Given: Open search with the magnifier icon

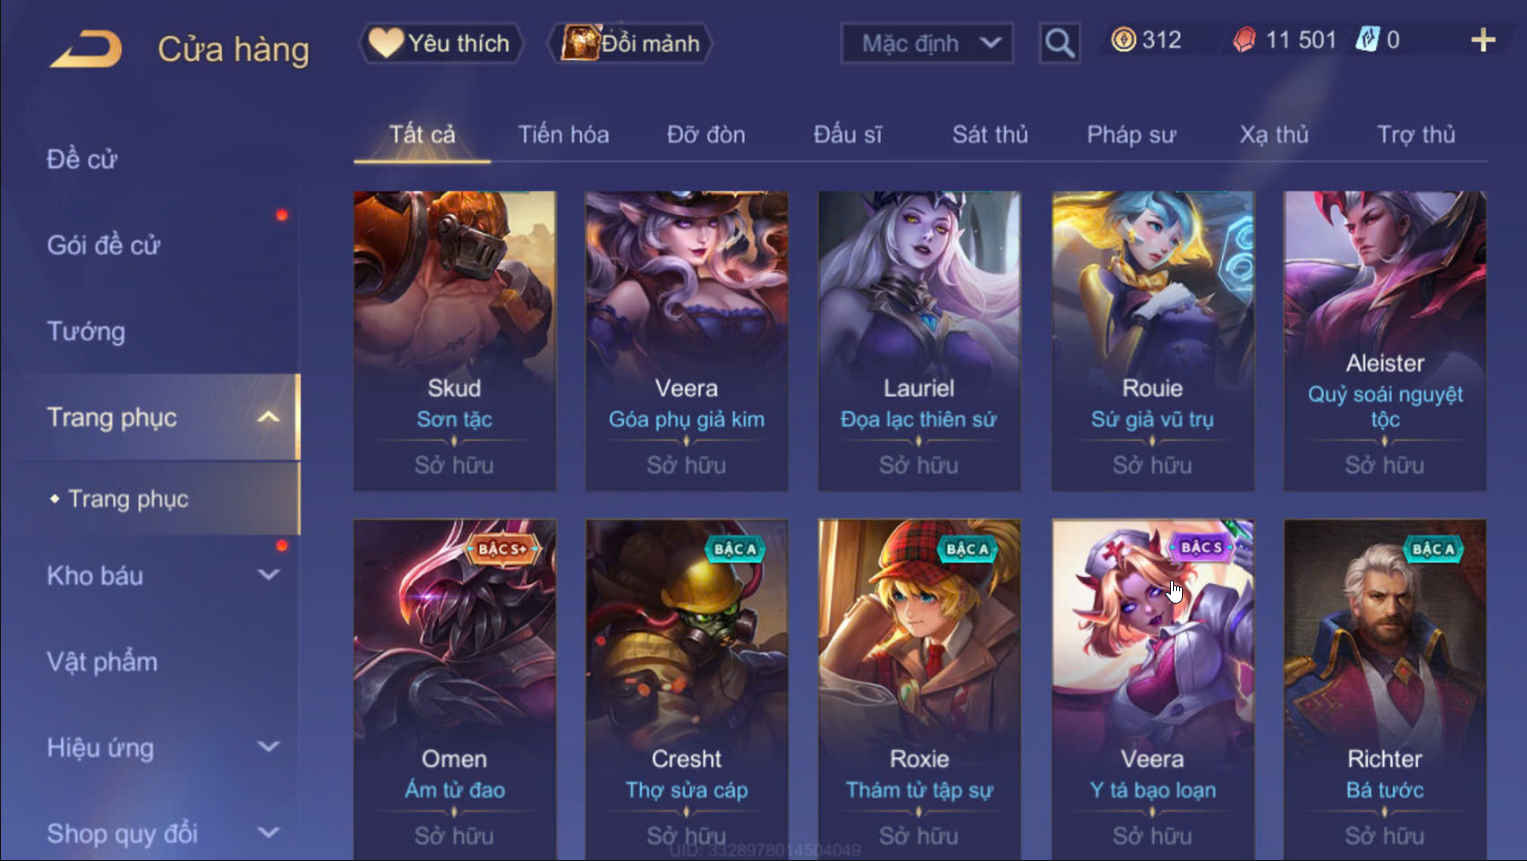Looking at the screenshot, I should click(1059, 43).
